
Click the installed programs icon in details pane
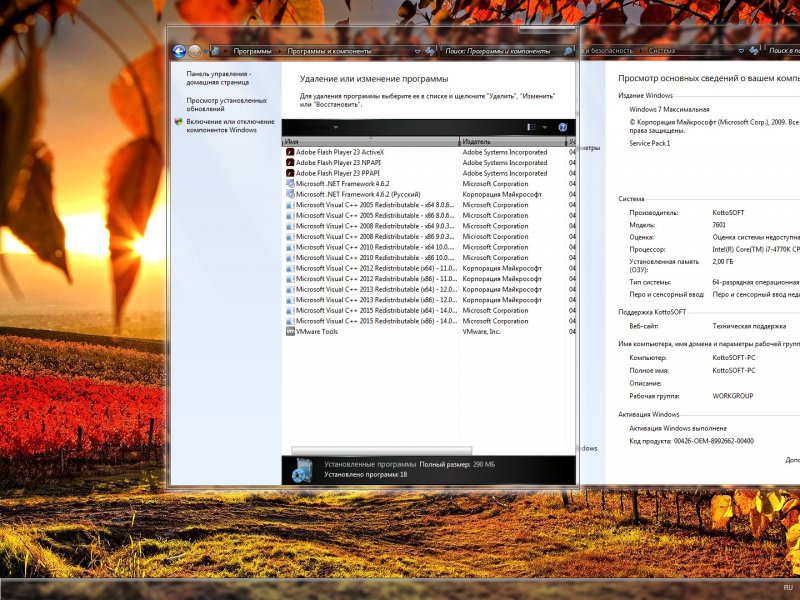(302, 470)
